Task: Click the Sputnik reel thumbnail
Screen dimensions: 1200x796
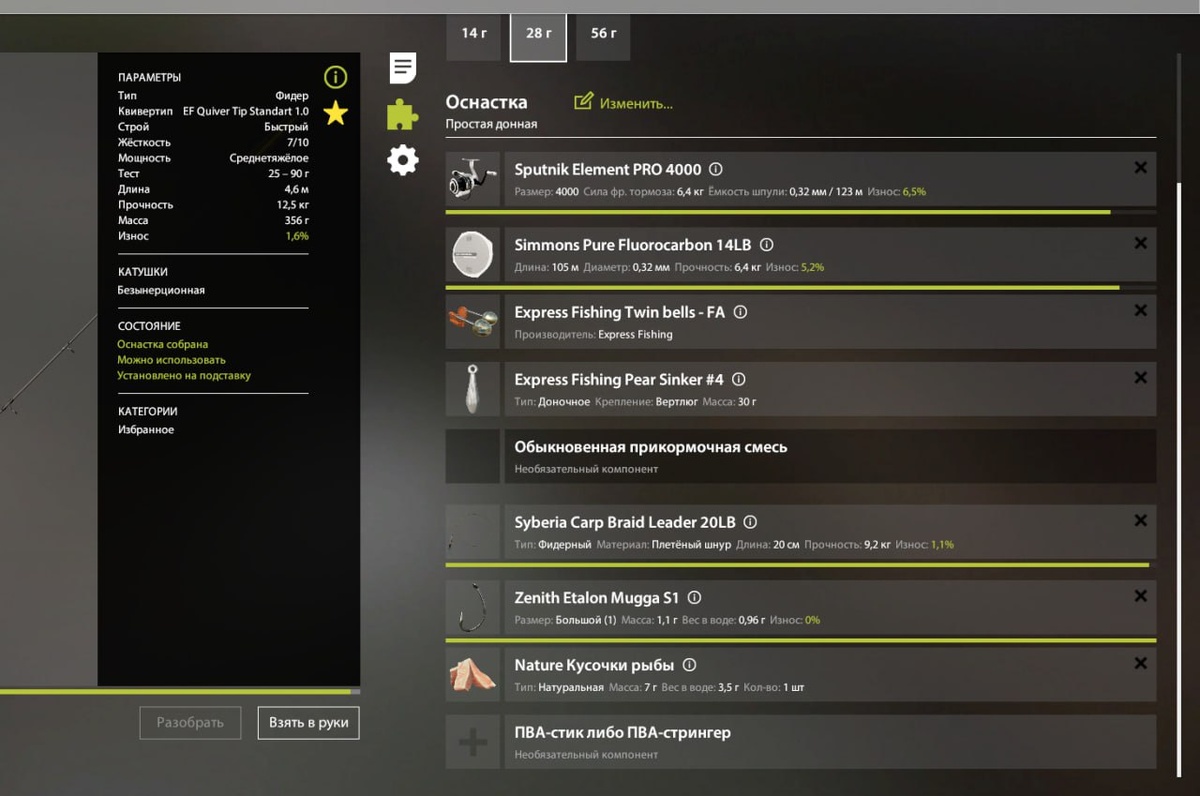Action: [472, 179]
